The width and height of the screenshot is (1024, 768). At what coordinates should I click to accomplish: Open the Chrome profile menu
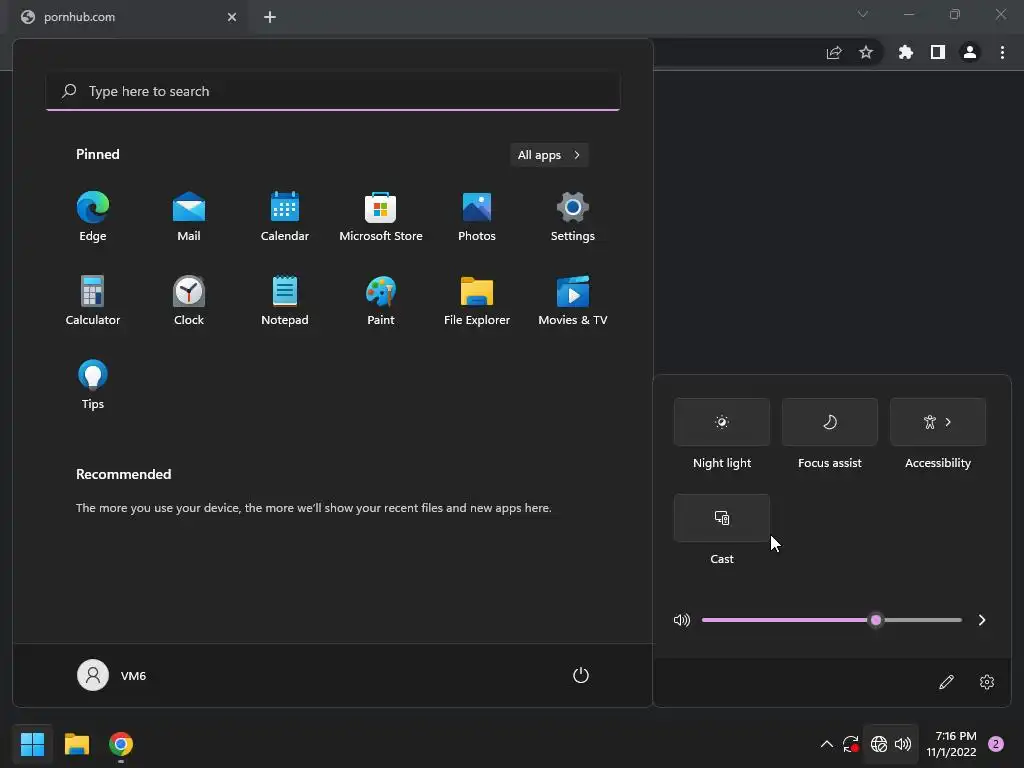coord(970,52)
